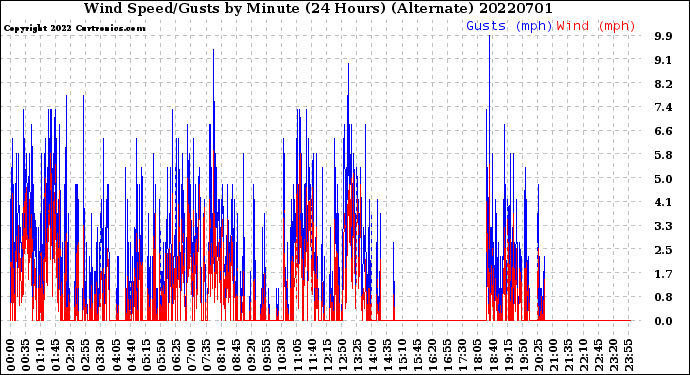Click the 04:40 time label
The height and width of the screenshot is (375, 690).
click(131, 355)
